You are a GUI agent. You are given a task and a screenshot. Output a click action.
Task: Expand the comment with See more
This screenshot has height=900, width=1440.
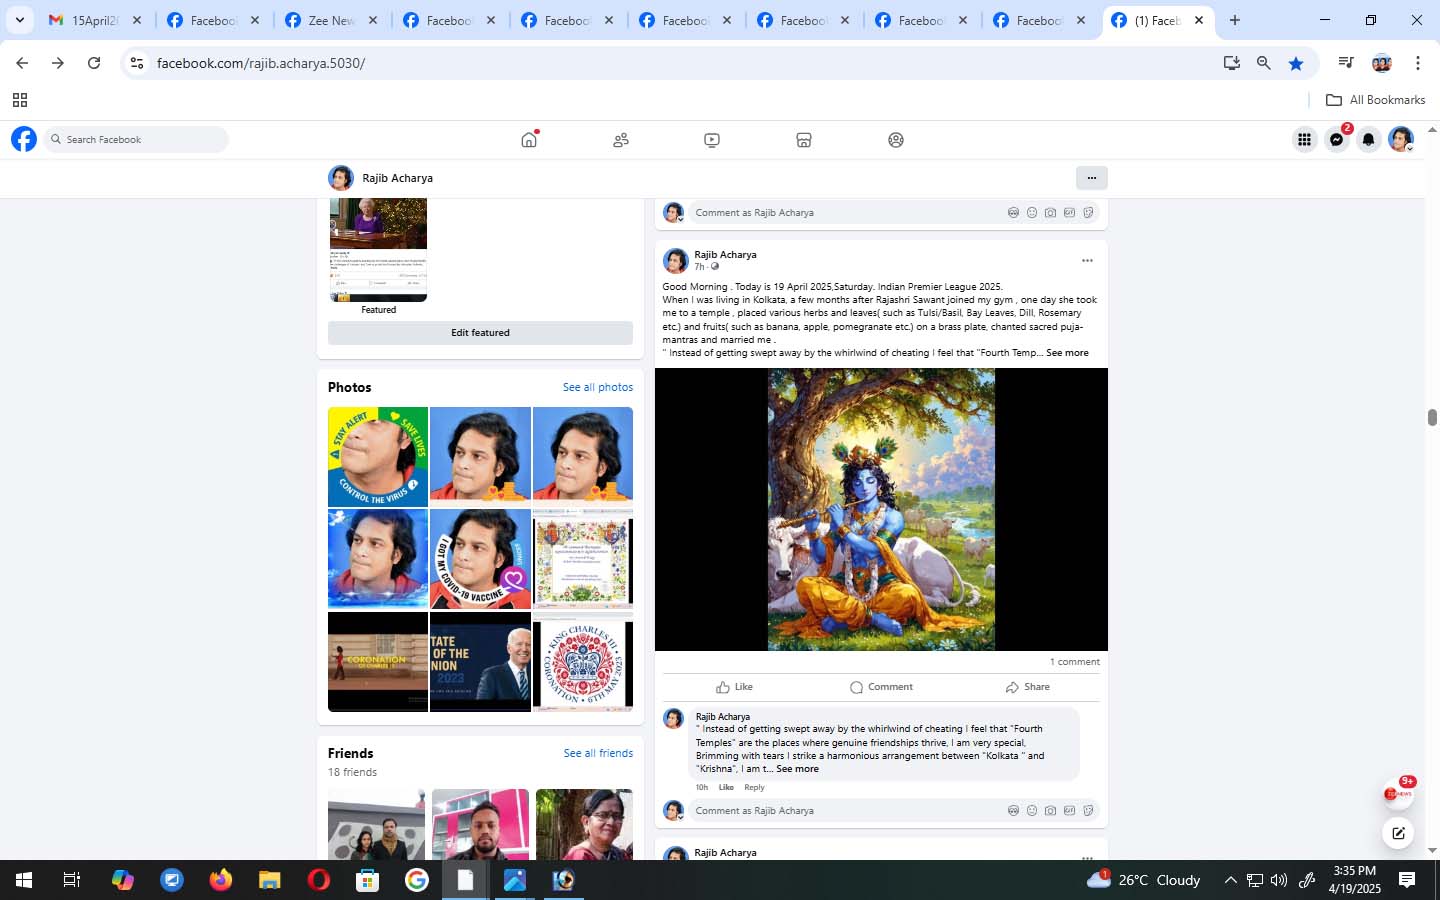[x=797, y=769]
